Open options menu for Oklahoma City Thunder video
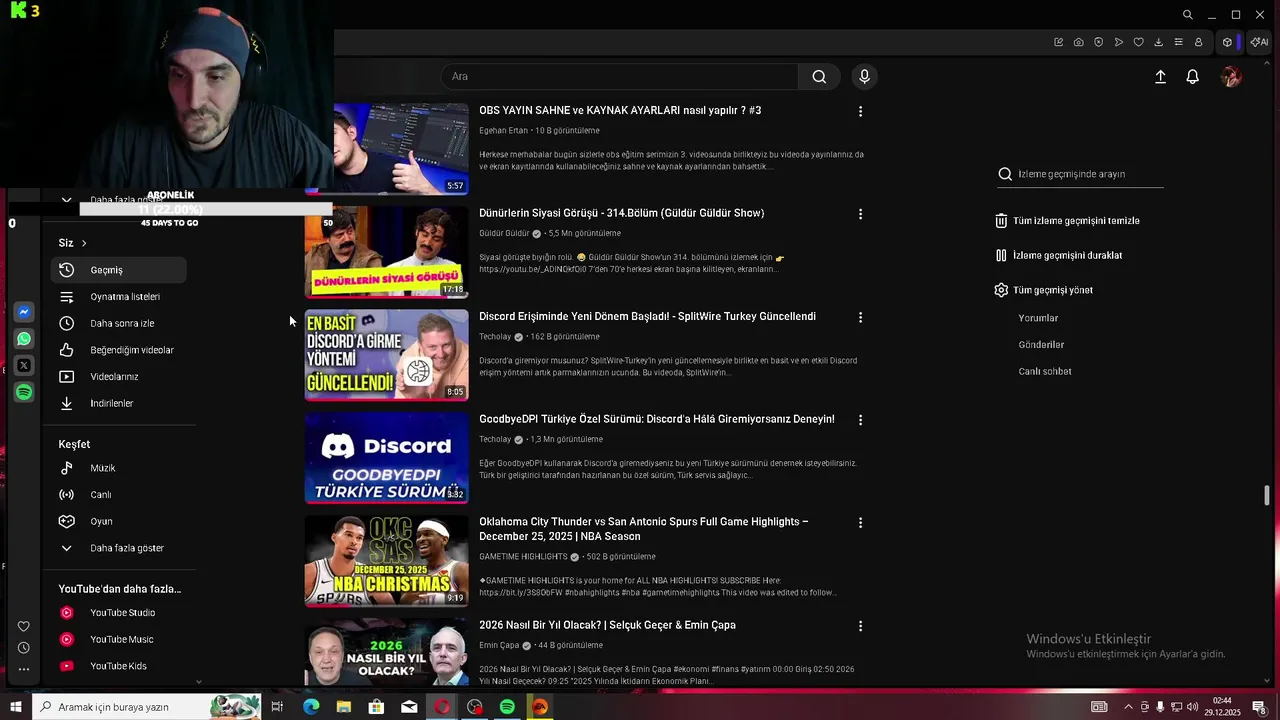This screenshot has height=720, width=1280. 860,523
